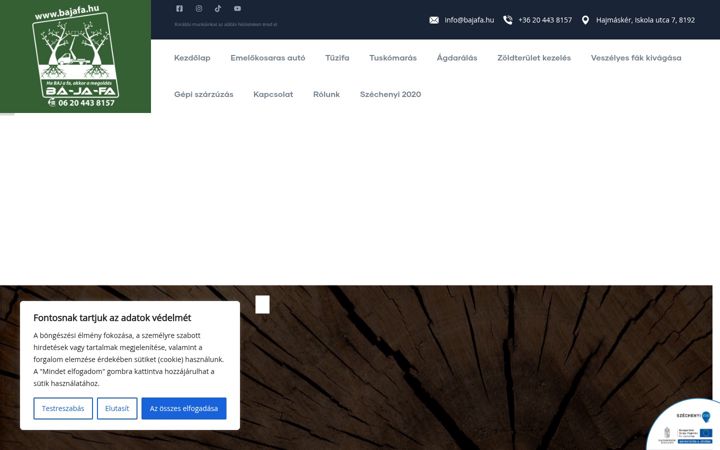Open the Tuskómarás menu item
The image size is (720, 450).
tap(393, 58)
